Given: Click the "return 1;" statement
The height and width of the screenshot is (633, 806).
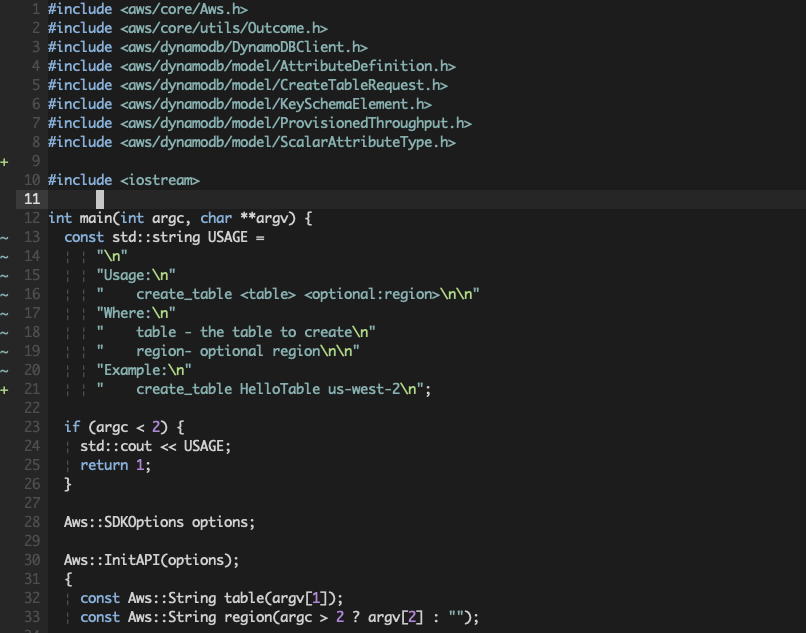Looking at the screenshot, I should 116,465.
